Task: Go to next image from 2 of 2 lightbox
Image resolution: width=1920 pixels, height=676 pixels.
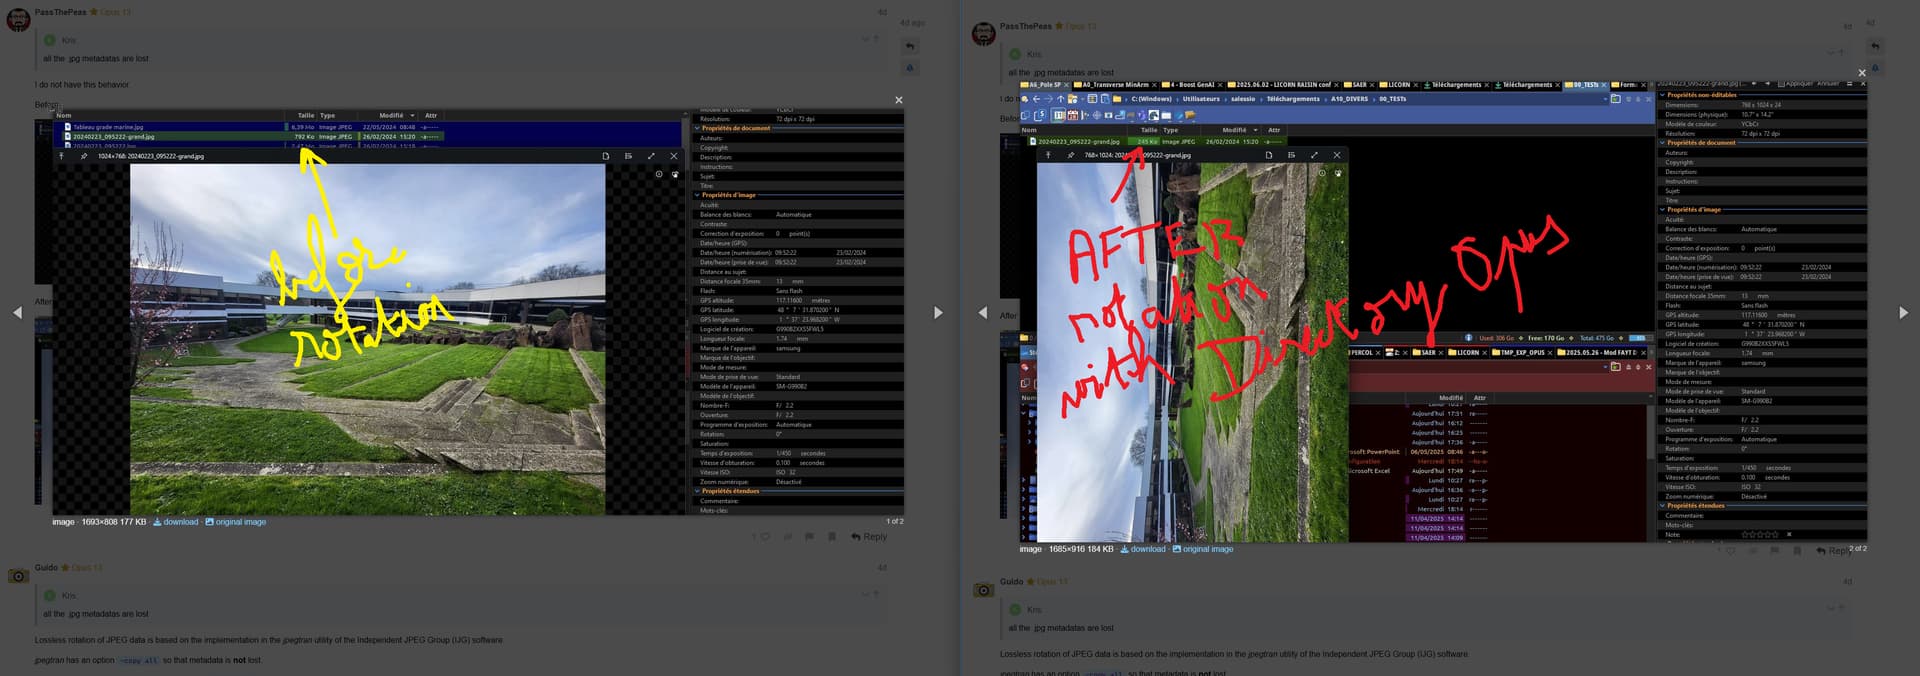Action: click(1903, 313)
